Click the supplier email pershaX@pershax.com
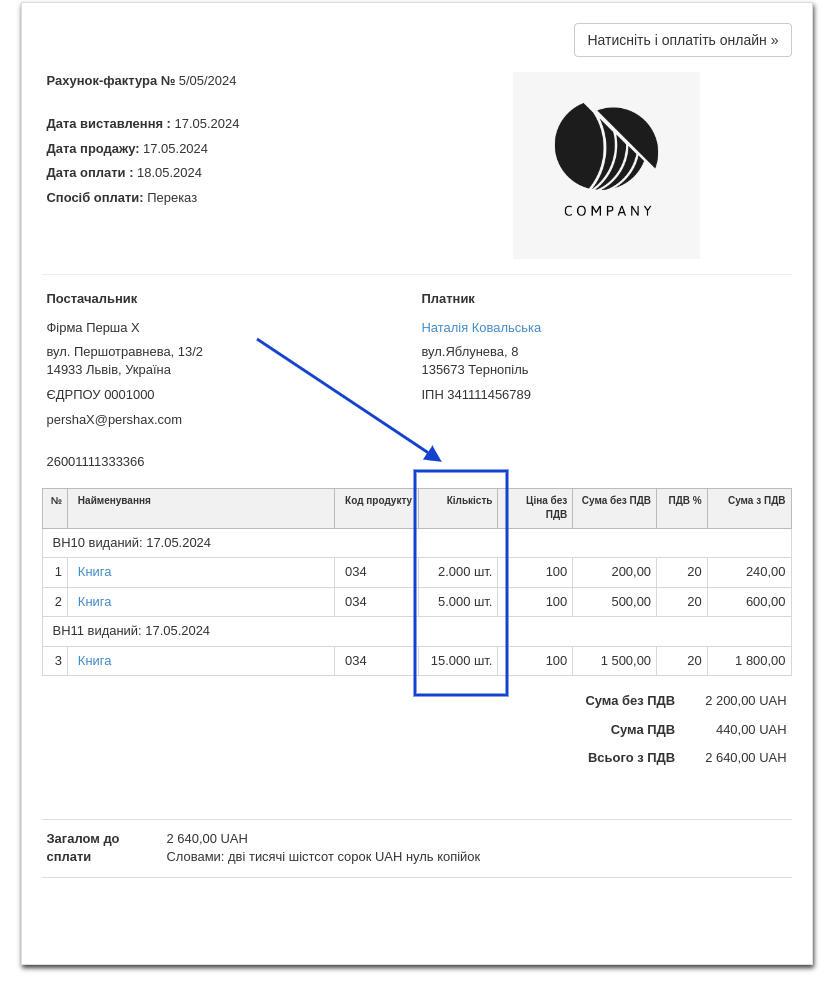Image resolution: width=838 pixels, height=985 pixels. pyautogui.click(x=114, y=420)
